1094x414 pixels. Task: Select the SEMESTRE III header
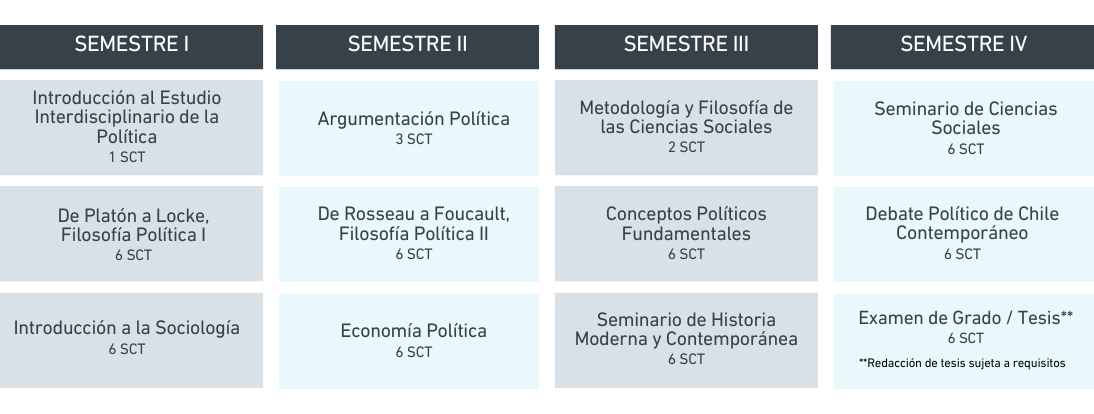click(x=686, y=47)
